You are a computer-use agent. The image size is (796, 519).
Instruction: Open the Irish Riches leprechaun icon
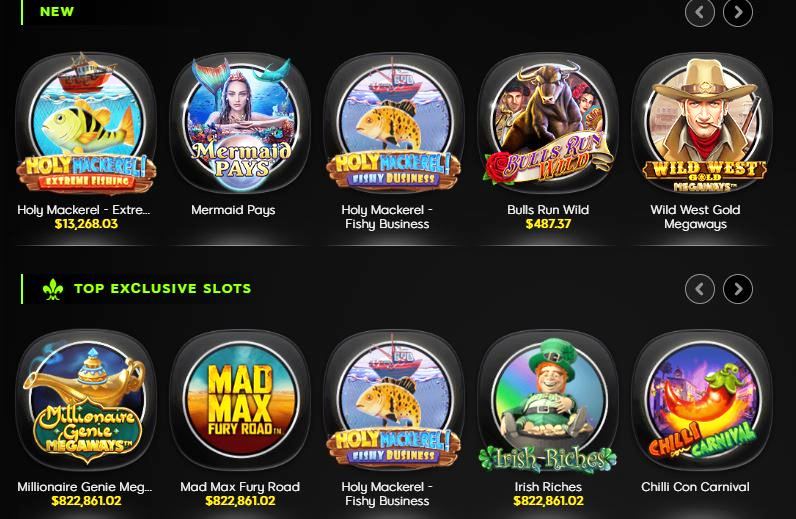[548, 400]
